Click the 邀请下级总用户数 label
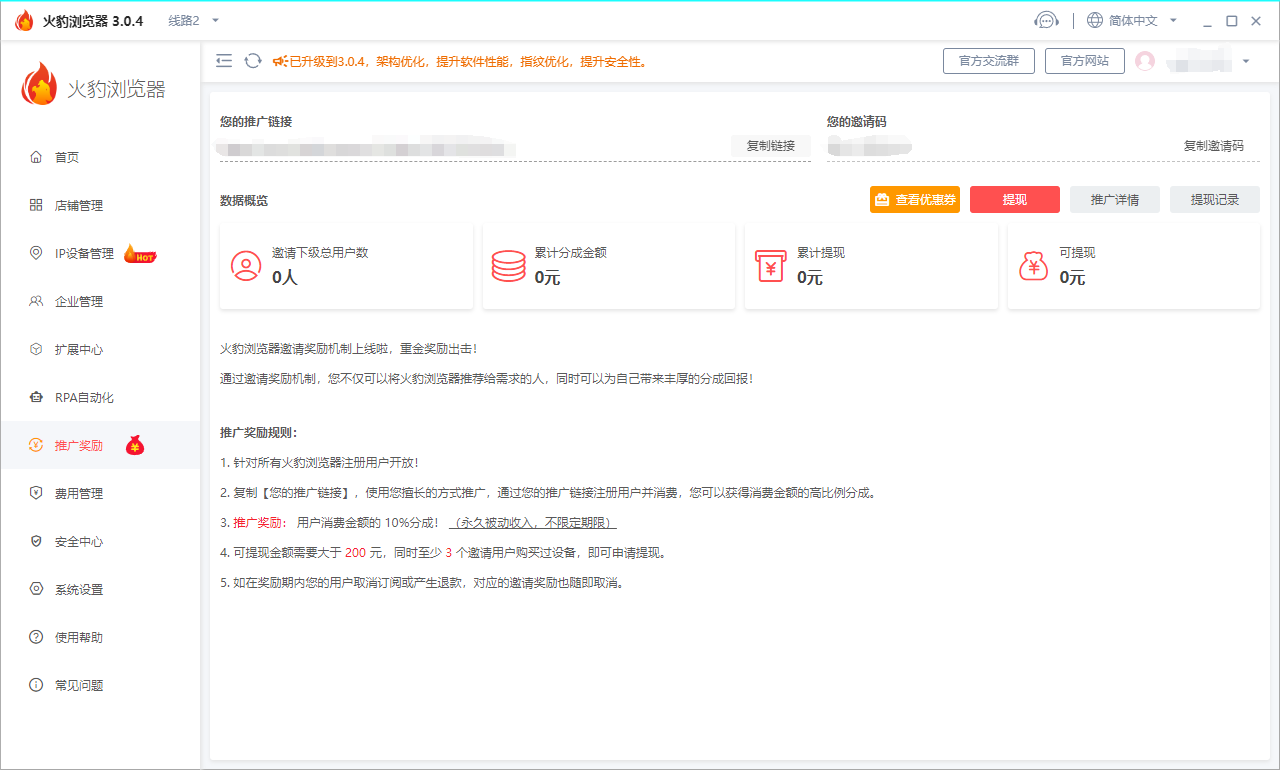 [x=320, y=253]
